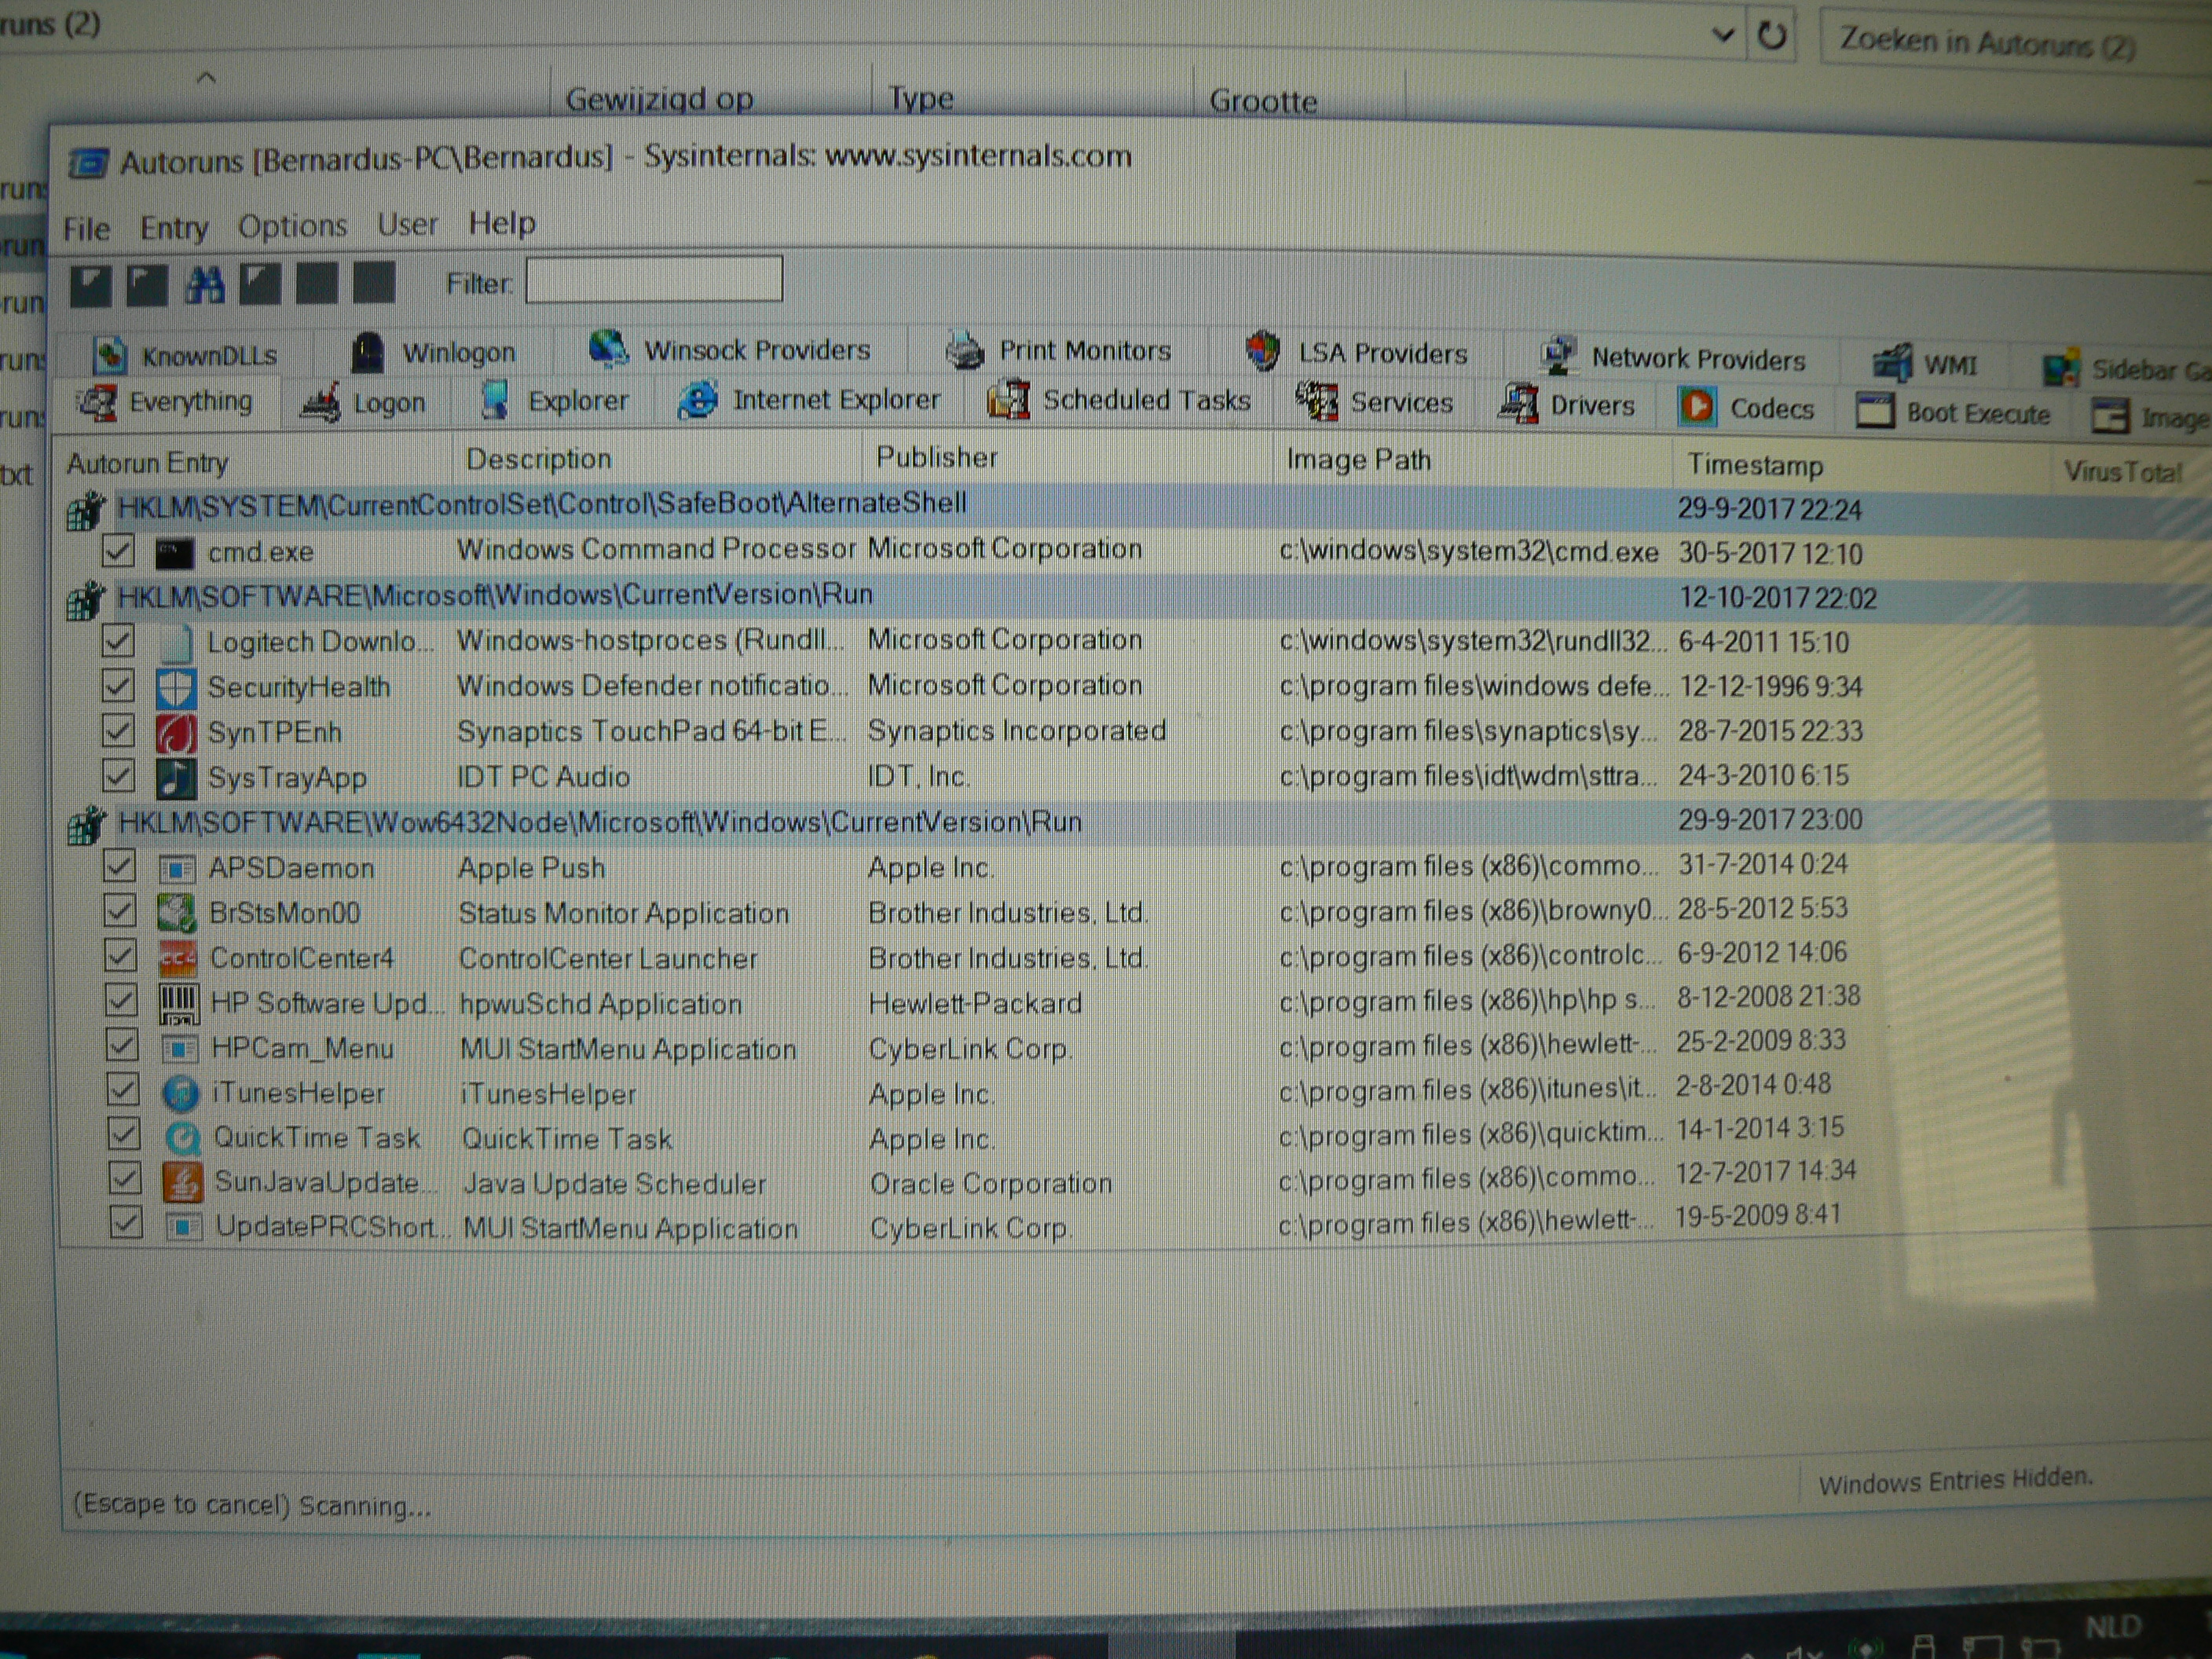Click the refresh icon in the Explorer window
Screen dimensions: 2212x1659
coord(1772,36)
